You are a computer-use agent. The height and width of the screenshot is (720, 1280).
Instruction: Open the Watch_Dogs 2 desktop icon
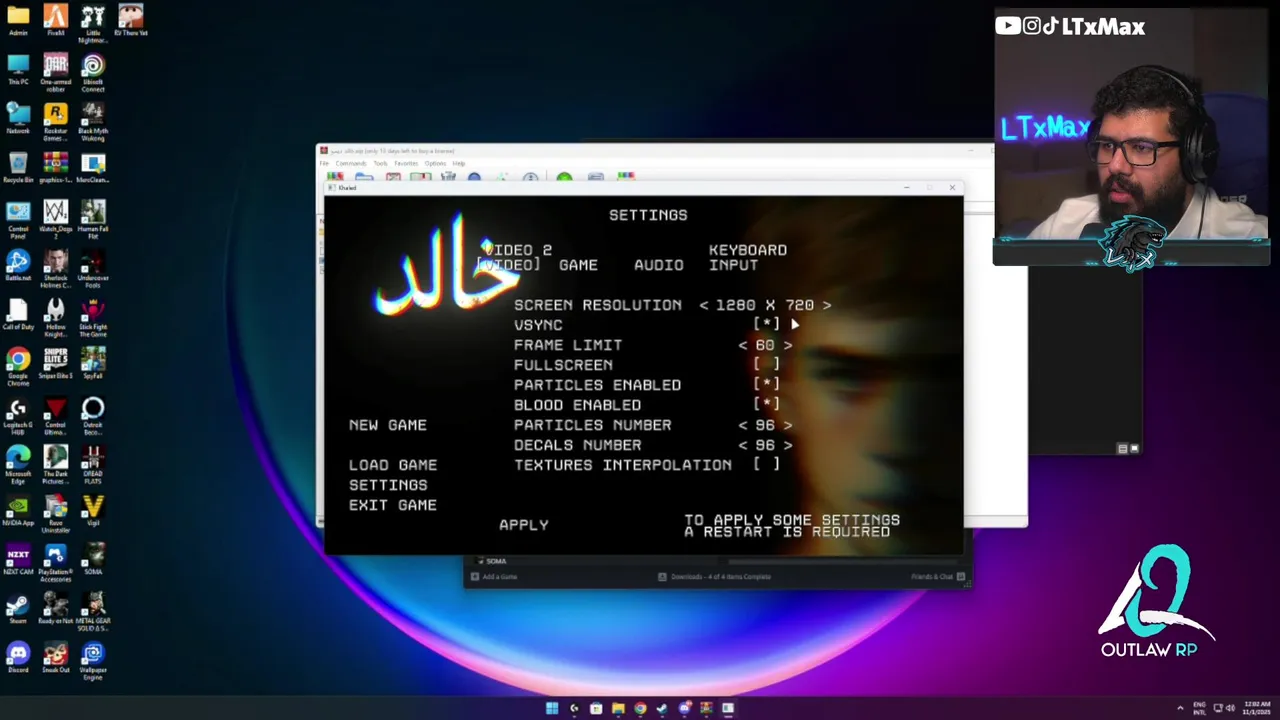tap(55, 220)
